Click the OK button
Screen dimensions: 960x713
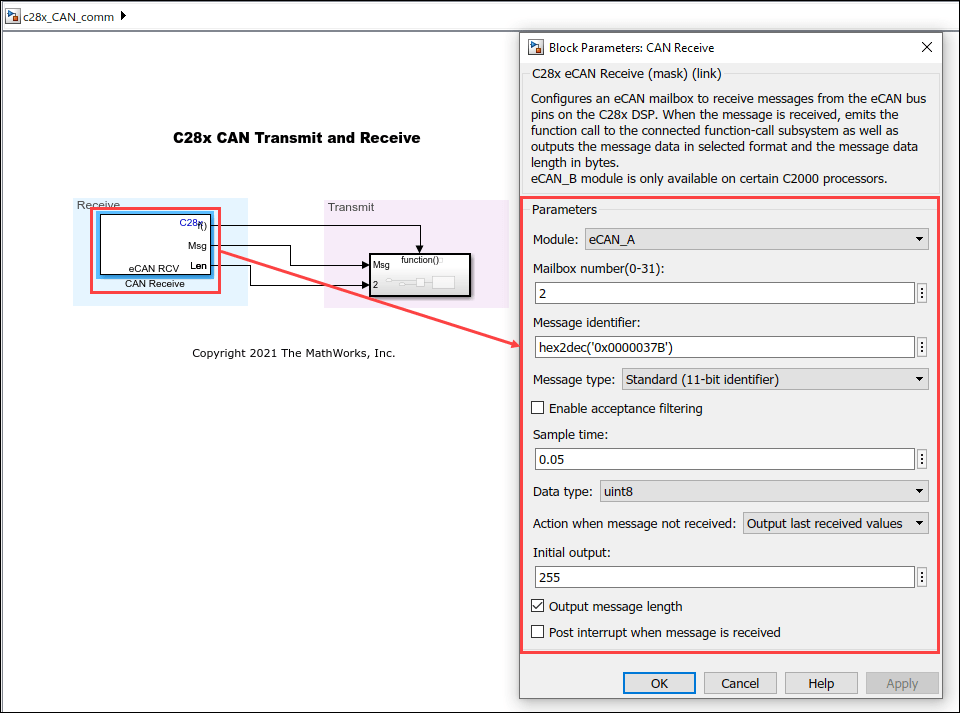point(659,683)
